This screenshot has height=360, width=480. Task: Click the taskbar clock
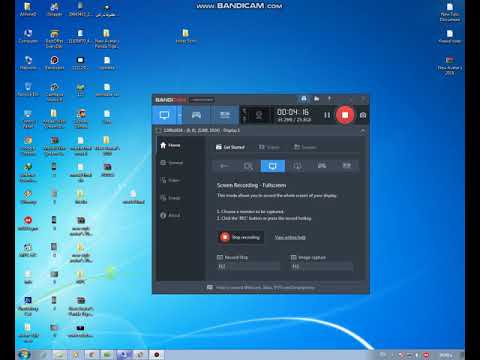coord(446,355)
